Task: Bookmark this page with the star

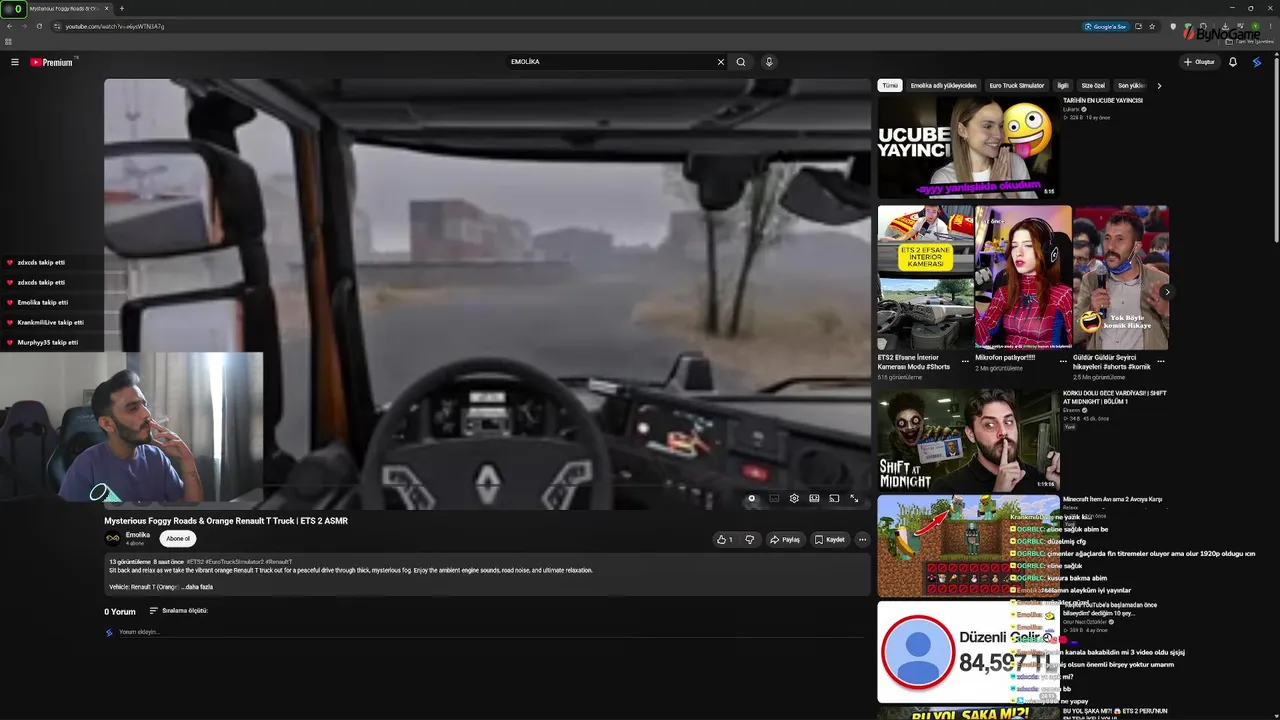Action: pyautogui.click(x=1152, y=26)
